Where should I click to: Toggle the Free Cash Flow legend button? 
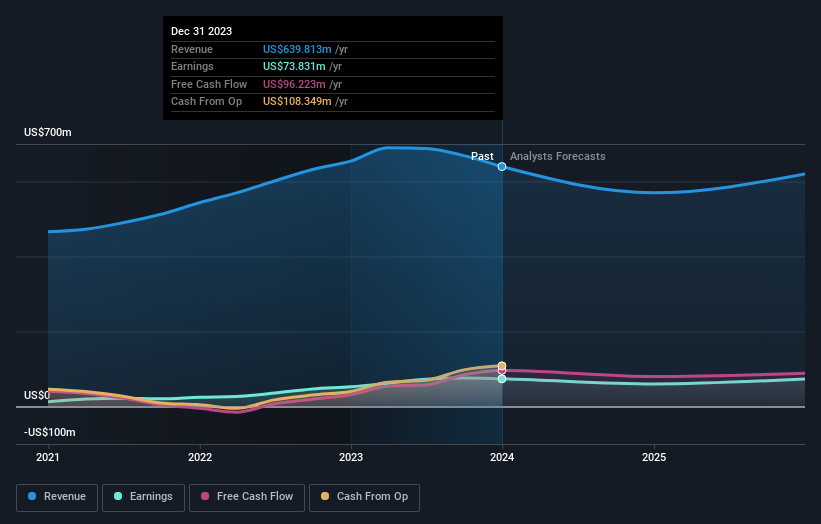pos(247,497)
